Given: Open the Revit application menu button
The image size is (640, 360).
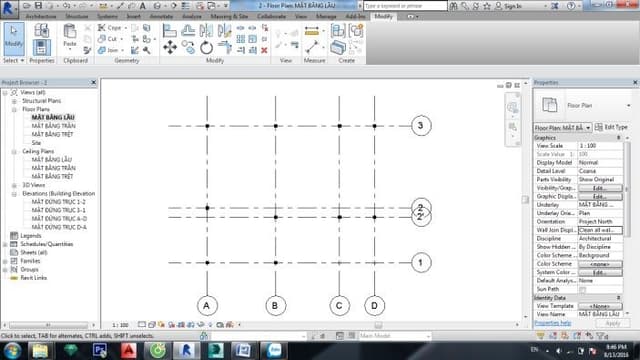Looking at the screenshot, I should pos(9,8).
